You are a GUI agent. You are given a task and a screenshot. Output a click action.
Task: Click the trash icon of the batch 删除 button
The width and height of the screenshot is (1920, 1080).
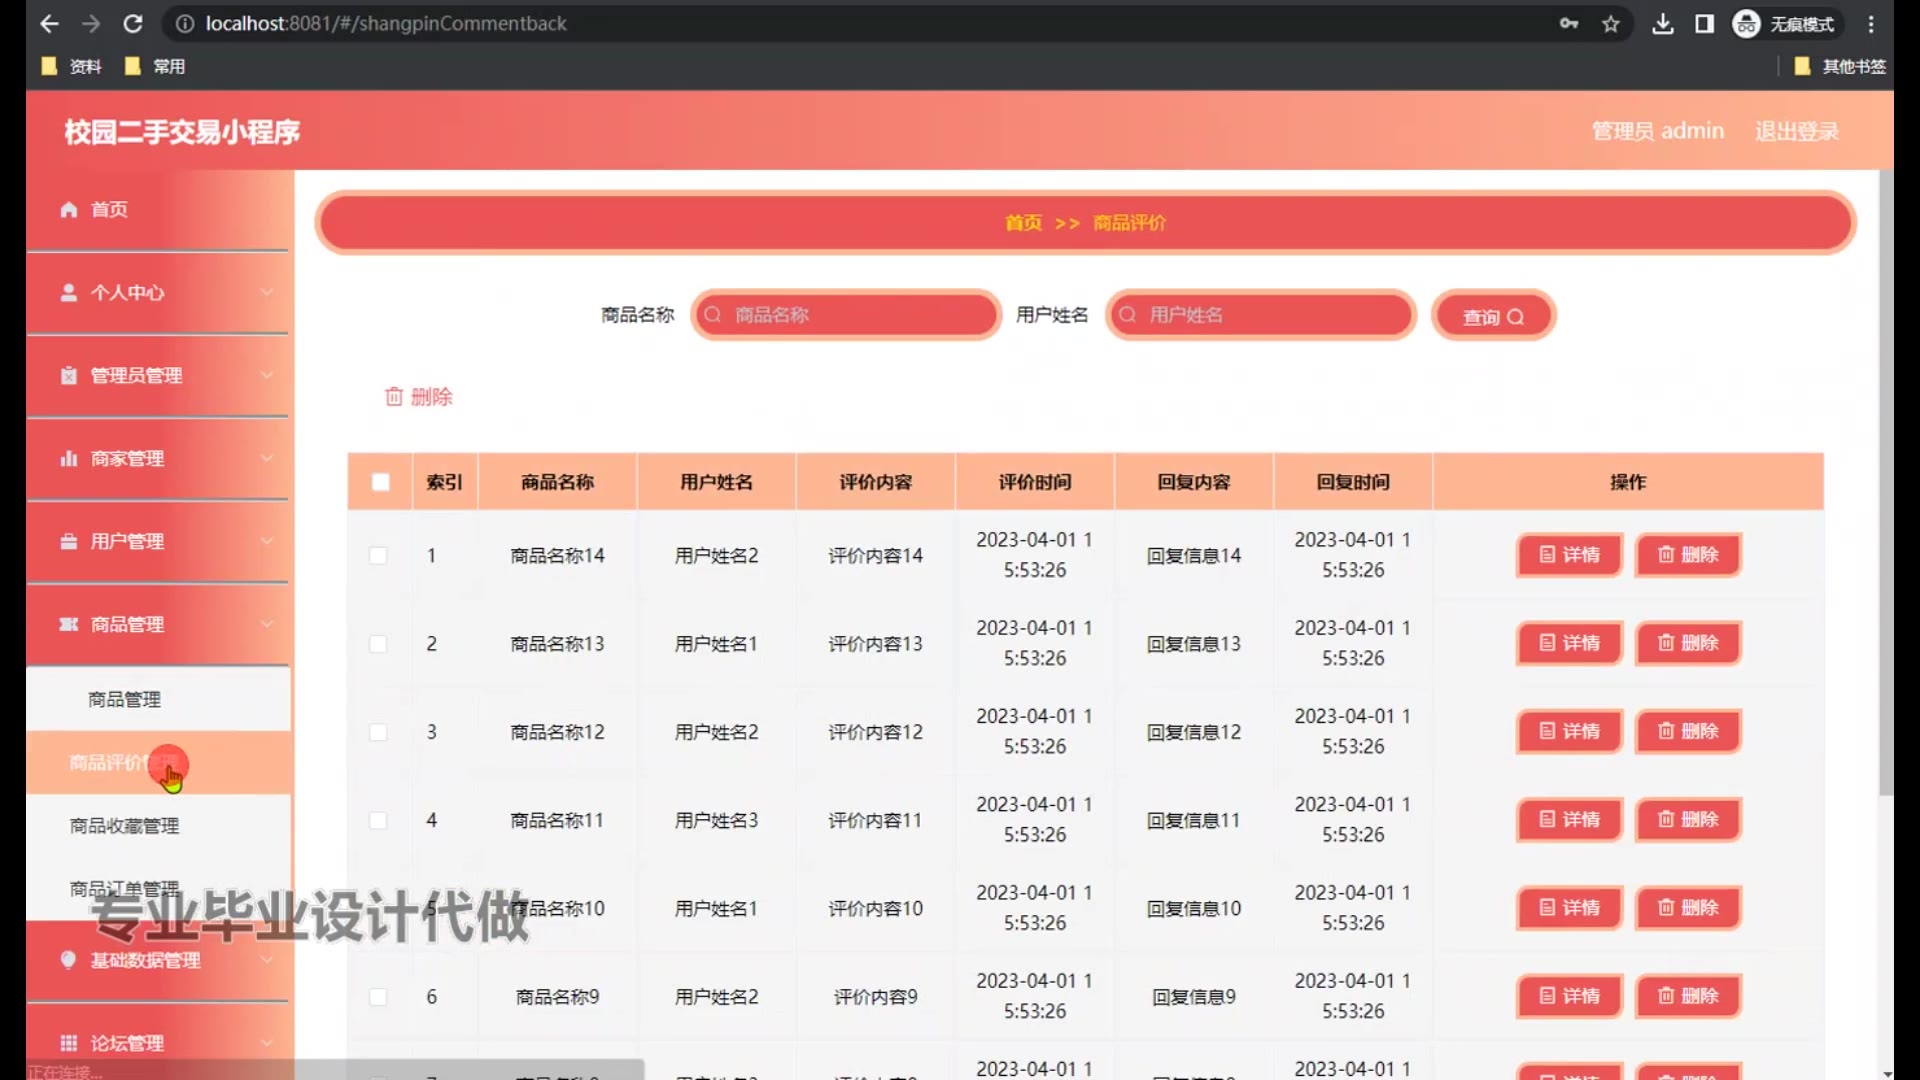[394, 397]
